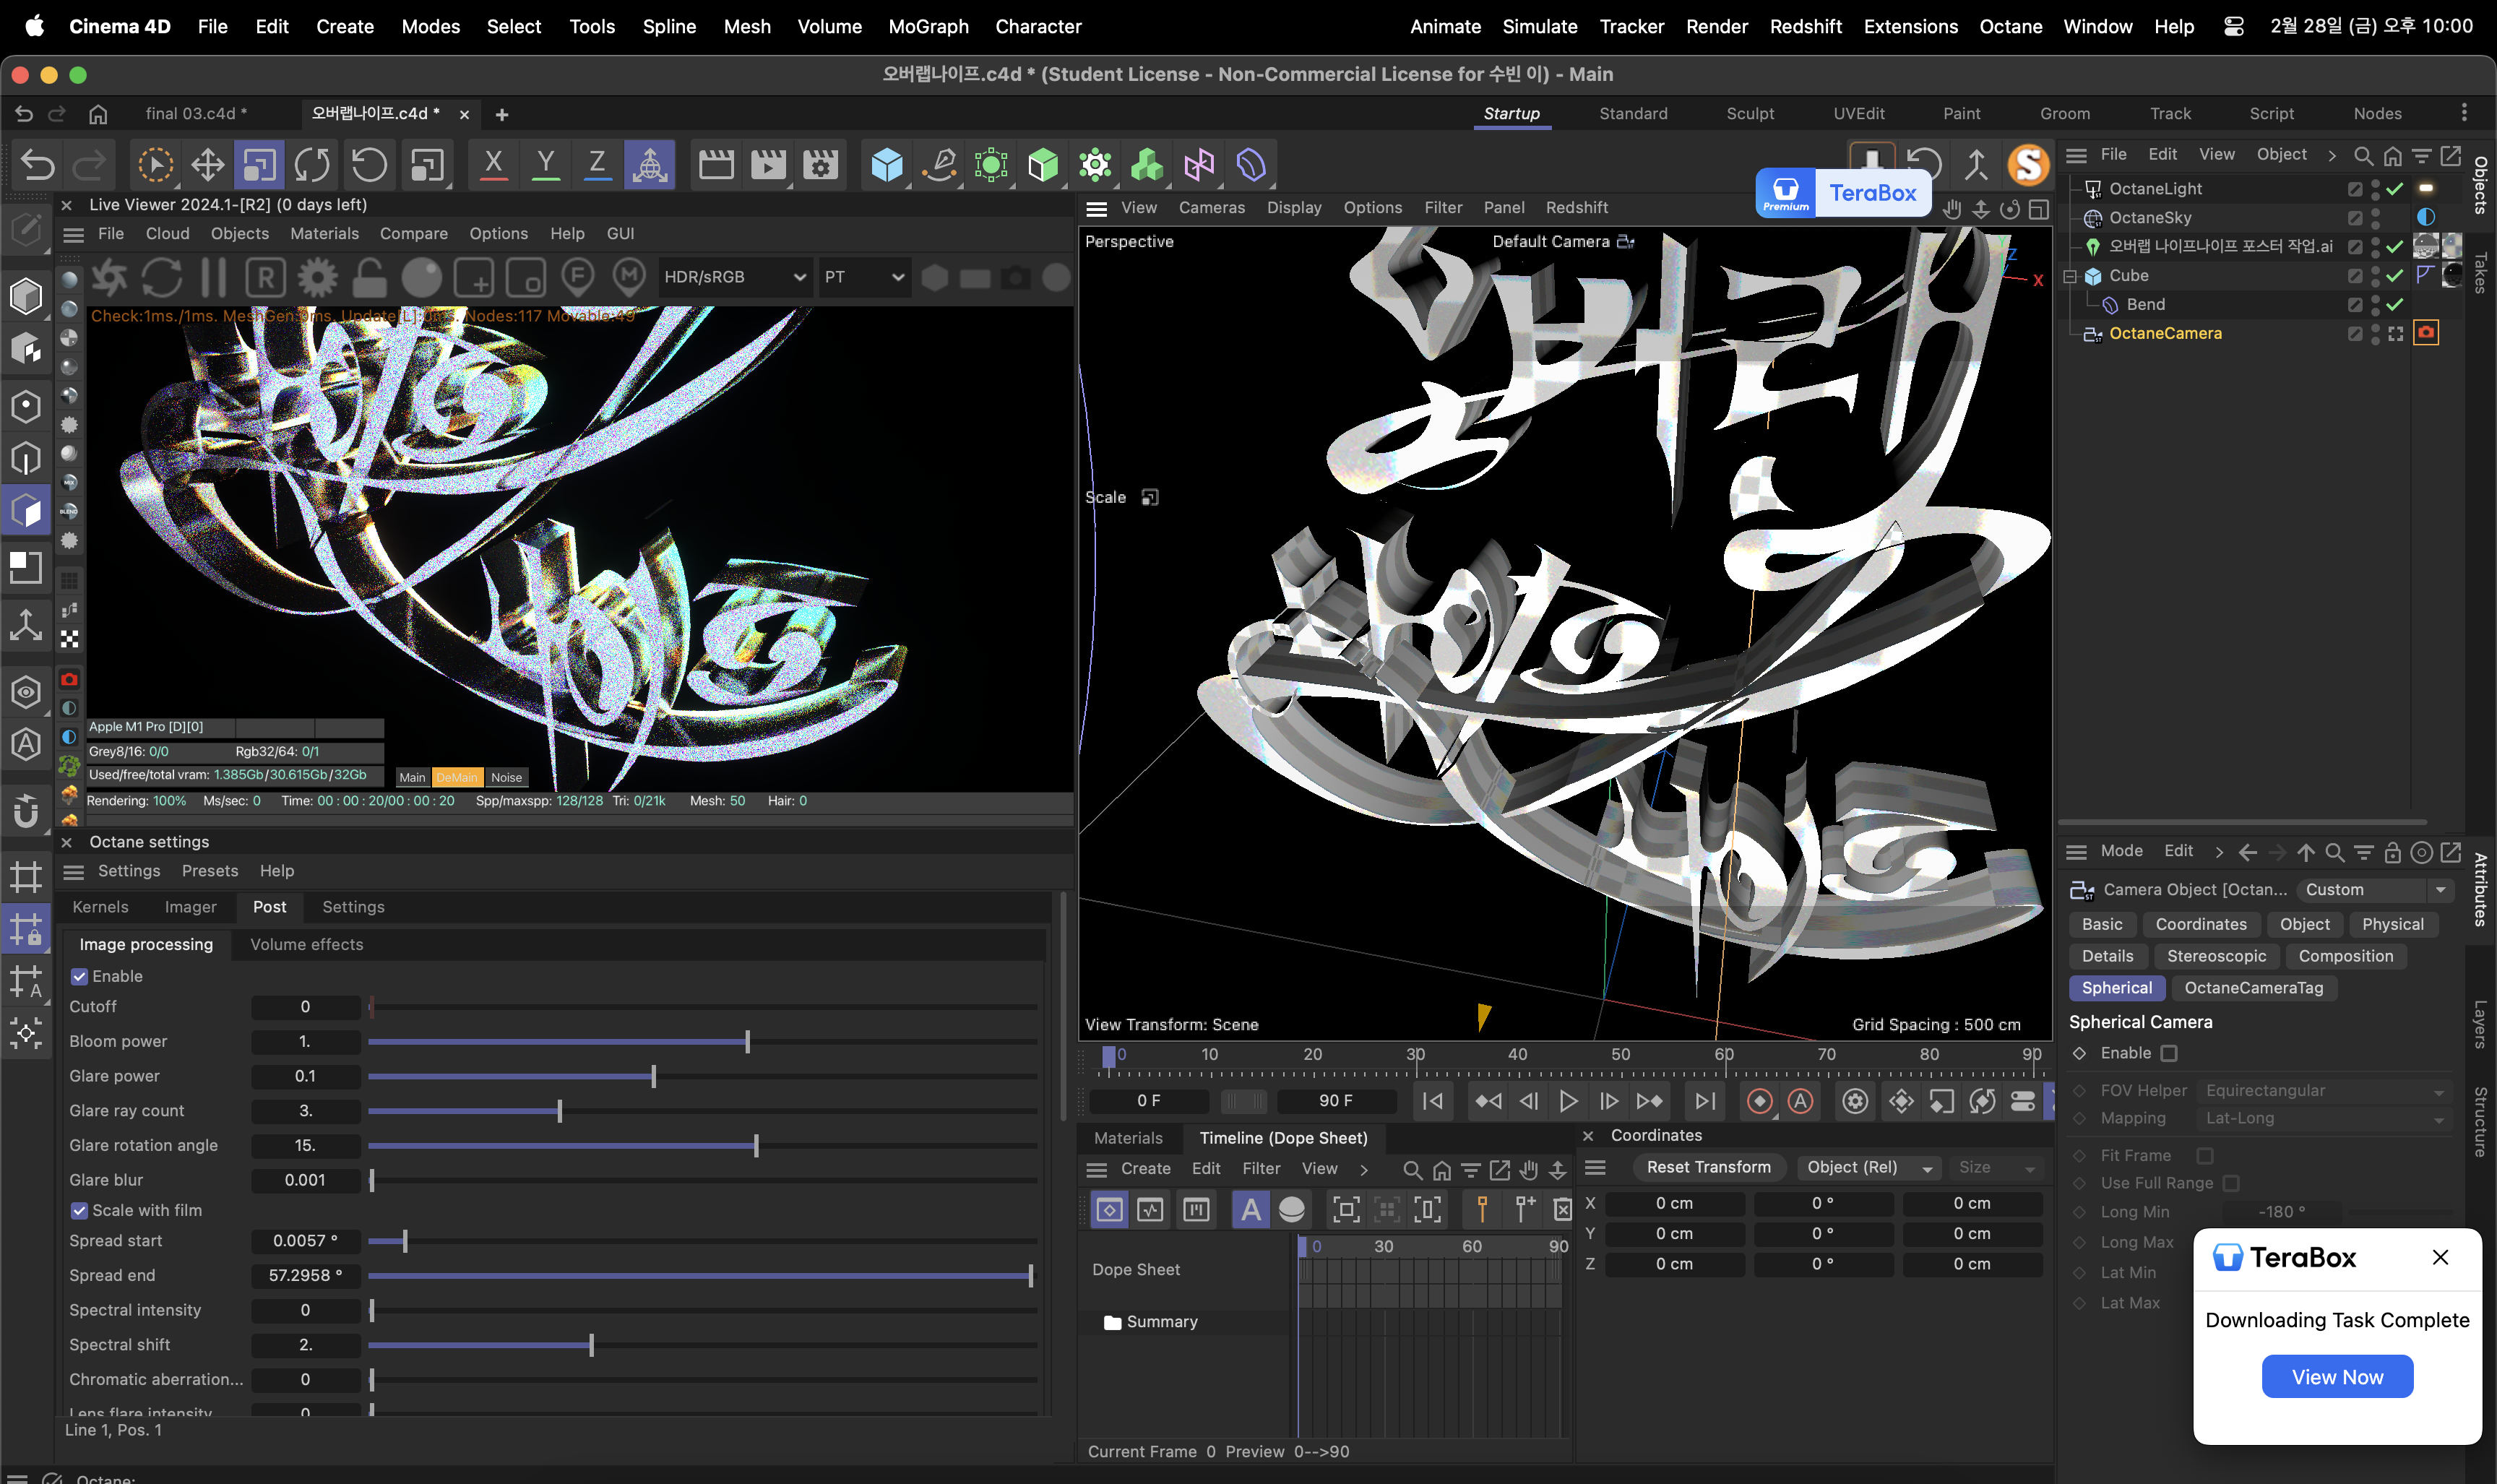Add a Cube primitive from toolbar
This screenshot has width=2497, height=1484.
tap(886, 165)
